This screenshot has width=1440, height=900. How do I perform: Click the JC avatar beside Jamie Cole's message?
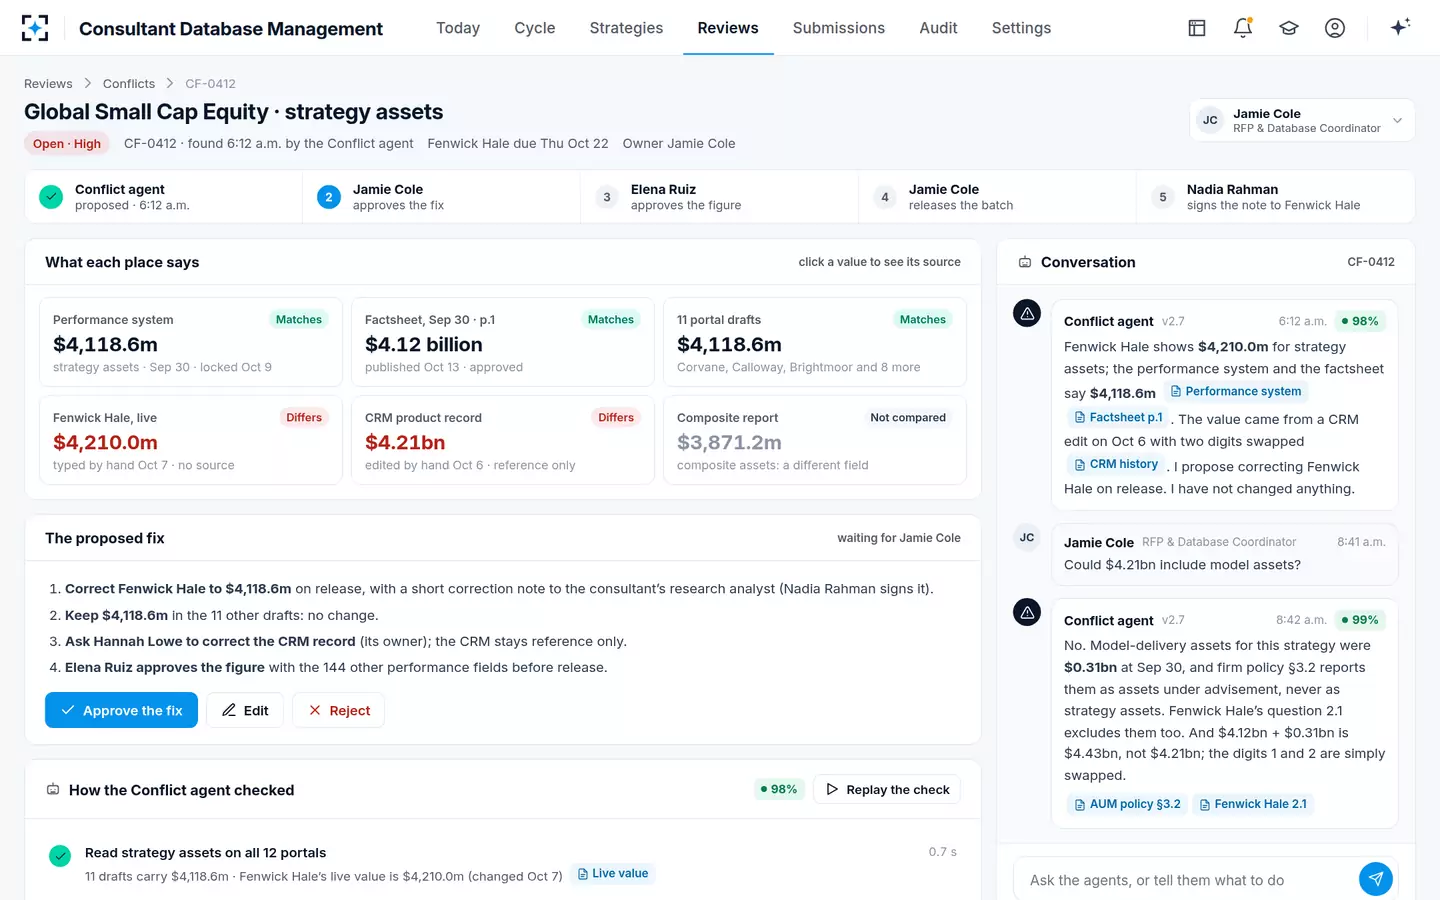(1027, 537)
